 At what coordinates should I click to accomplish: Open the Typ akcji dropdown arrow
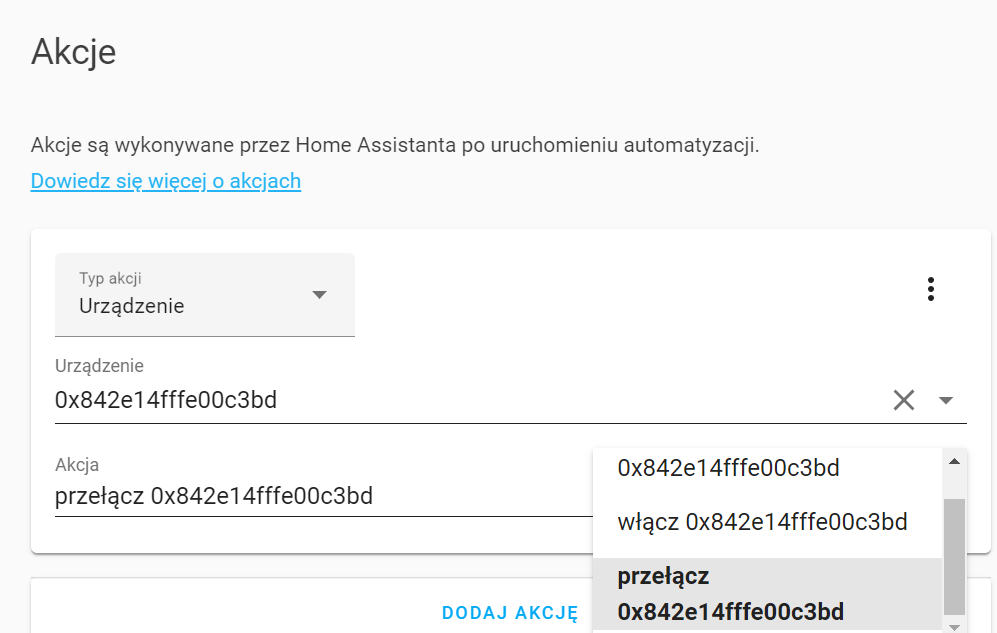(319, 295)
